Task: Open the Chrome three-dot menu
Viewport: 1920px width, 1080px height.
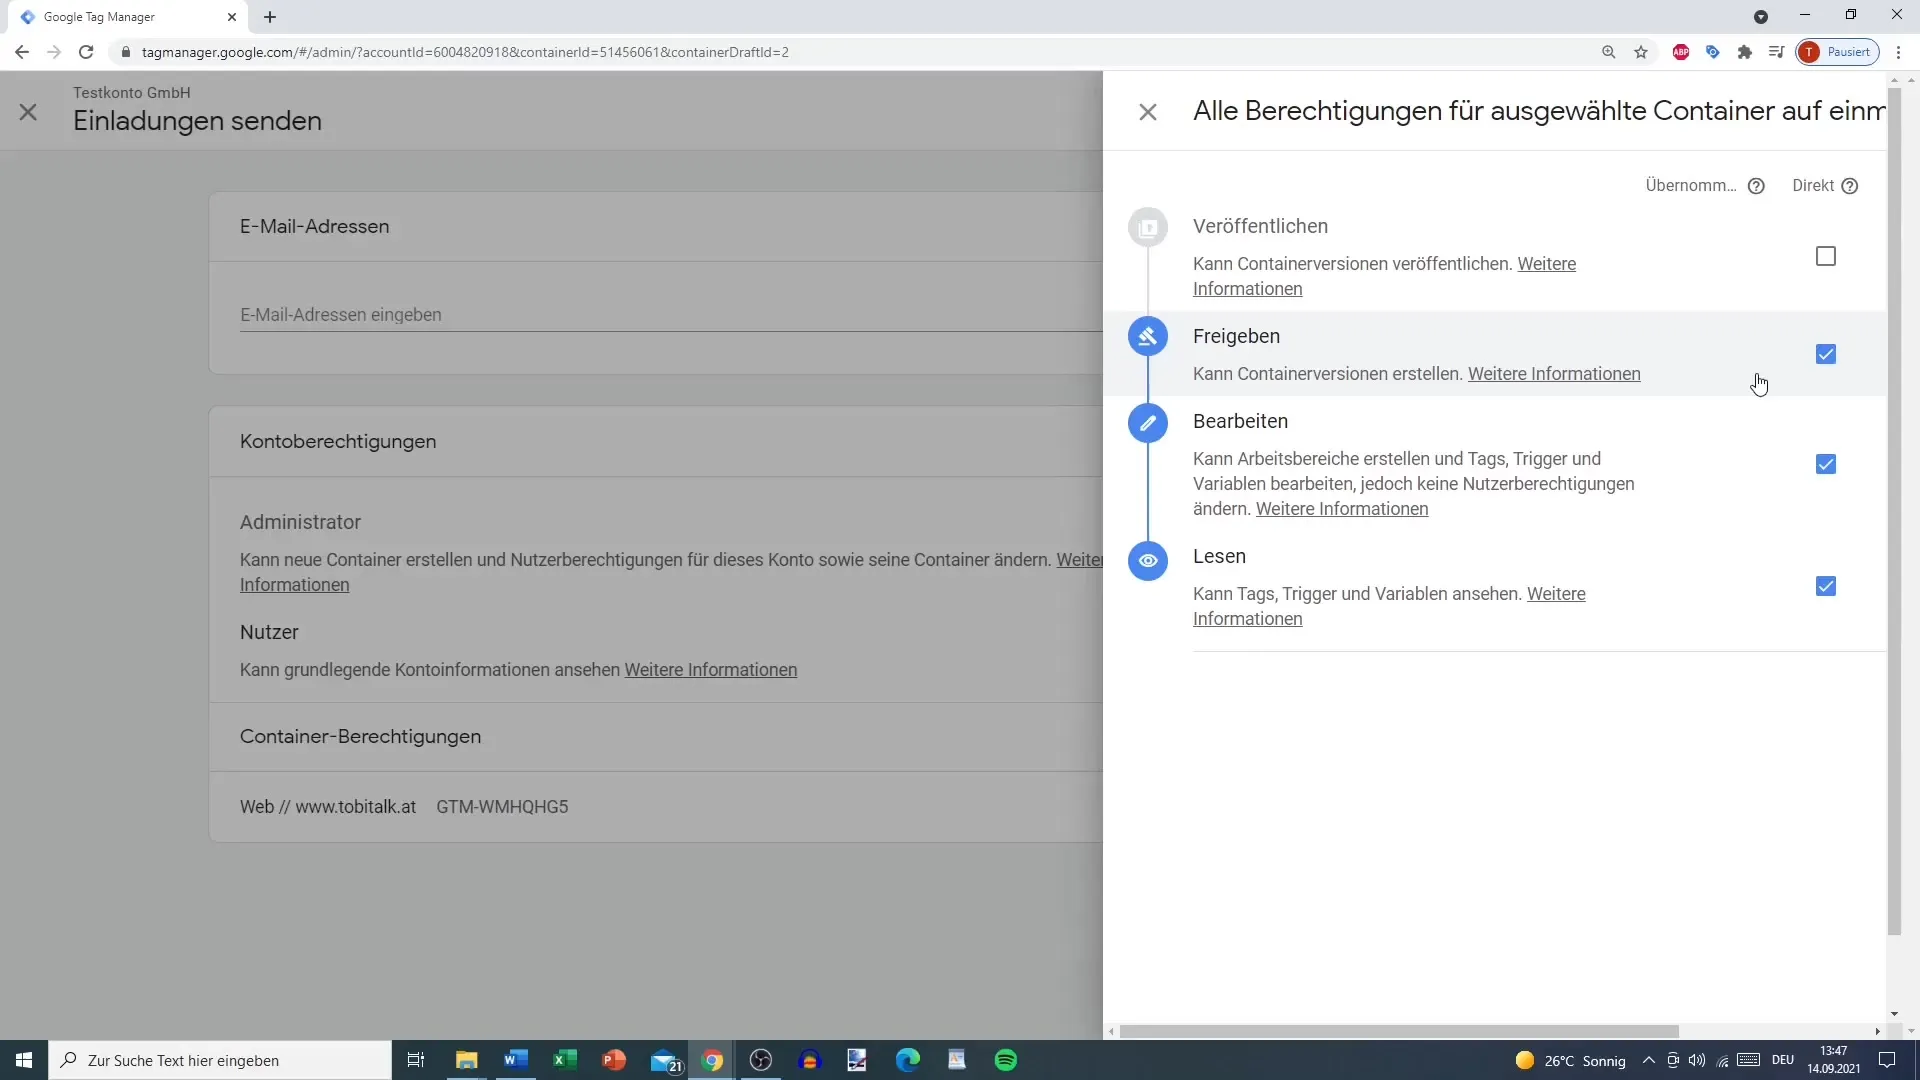Action: coord(1899,52)
